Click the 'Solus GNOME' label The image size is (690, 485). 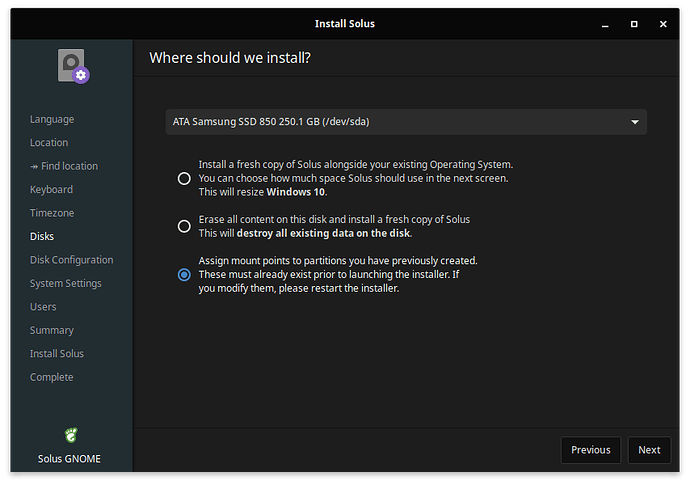tap(69, 459)
